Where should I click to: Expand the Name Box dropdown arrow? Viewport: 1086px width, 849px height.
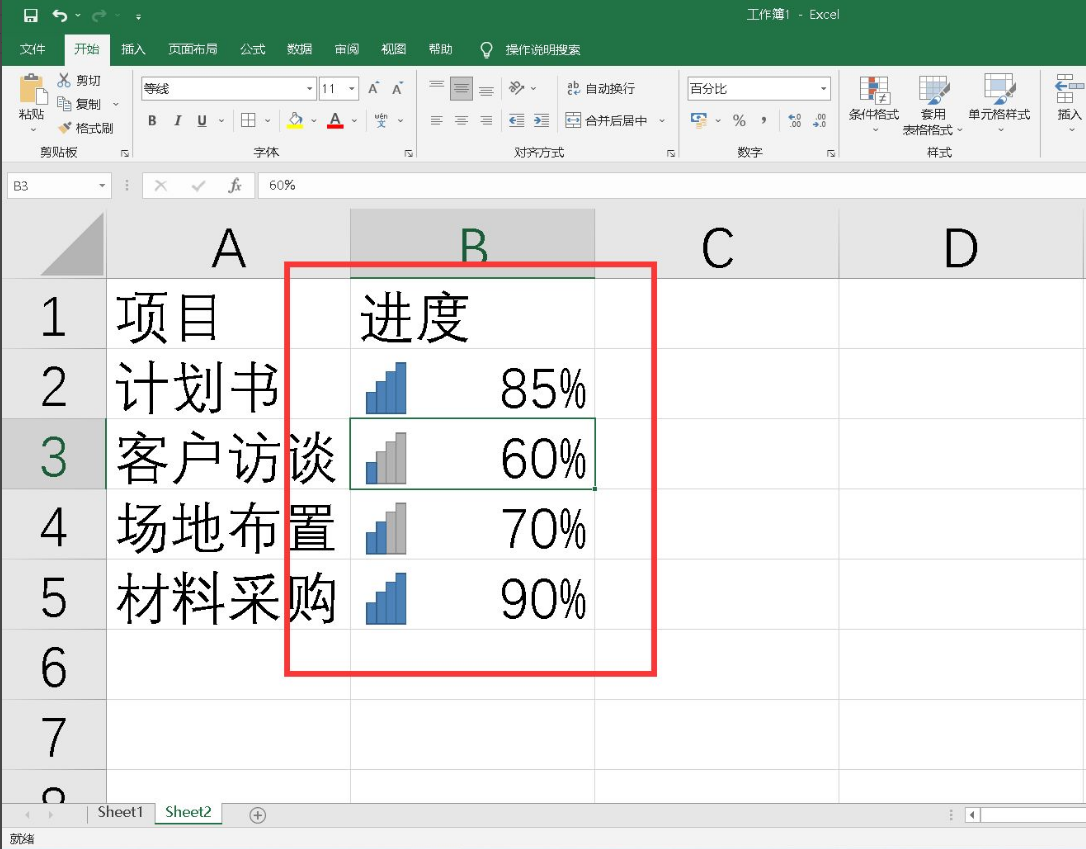102,186
